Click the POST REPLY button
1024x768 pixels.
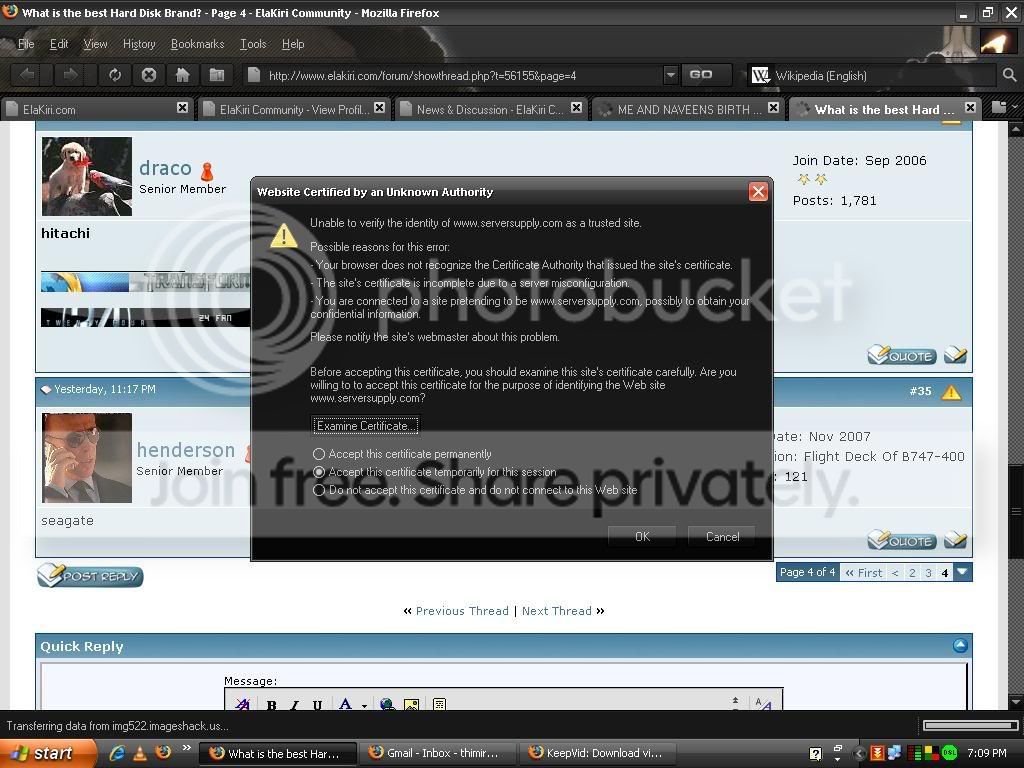90,575
